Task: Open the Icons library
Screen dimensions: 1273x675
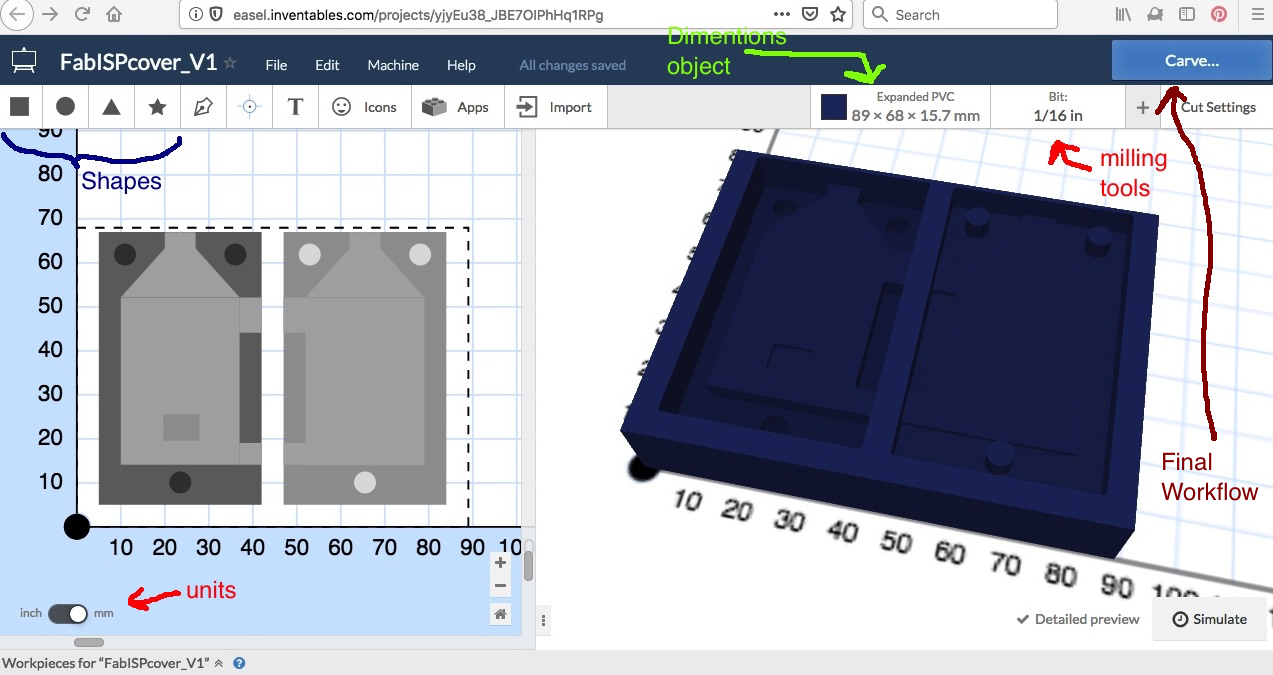Action: click(364, 107)
